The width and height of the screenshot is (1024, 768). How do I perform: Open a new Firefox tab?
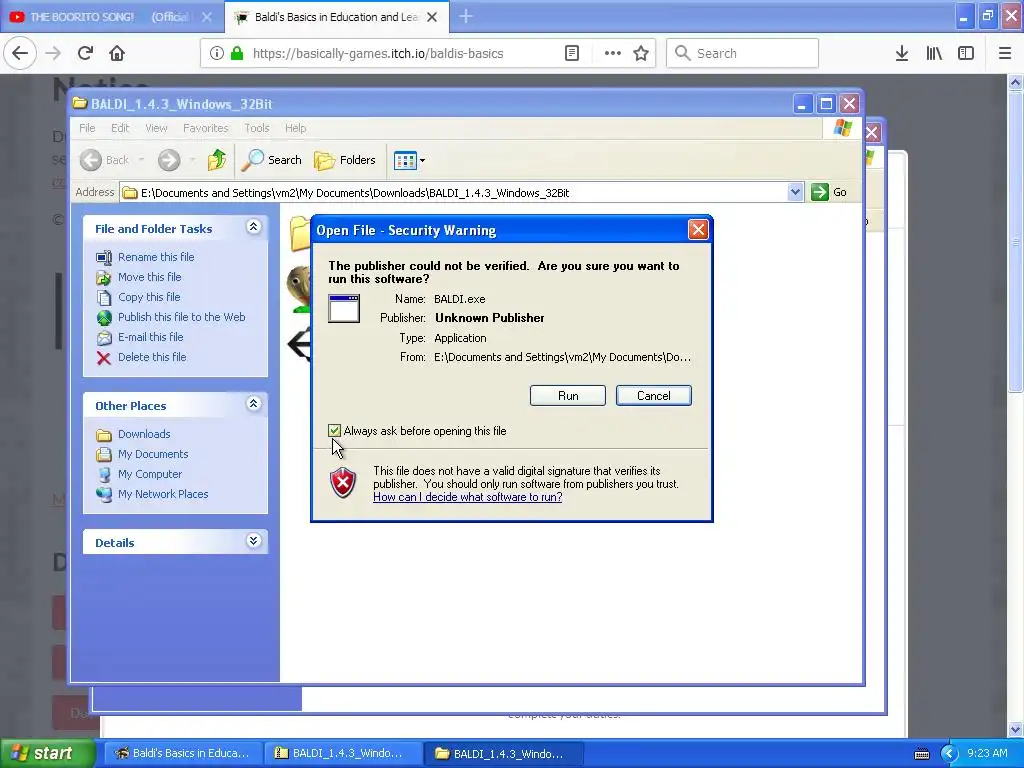[x=466, y=16]
